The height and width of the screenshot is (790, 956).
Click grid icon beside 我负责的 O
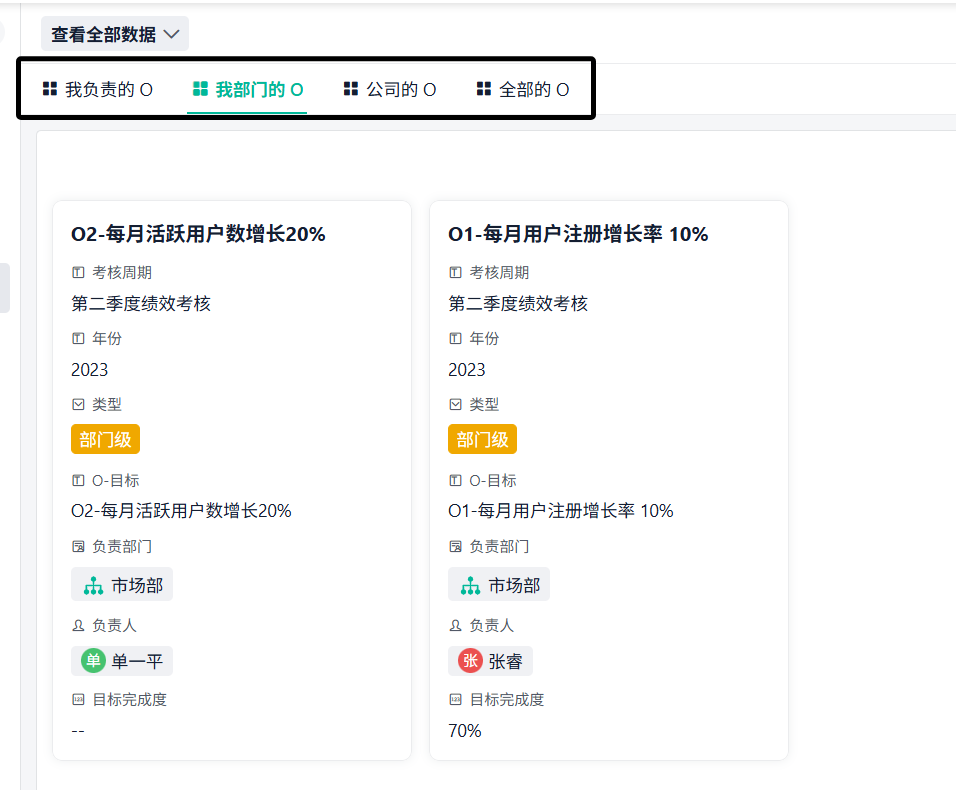50,89
